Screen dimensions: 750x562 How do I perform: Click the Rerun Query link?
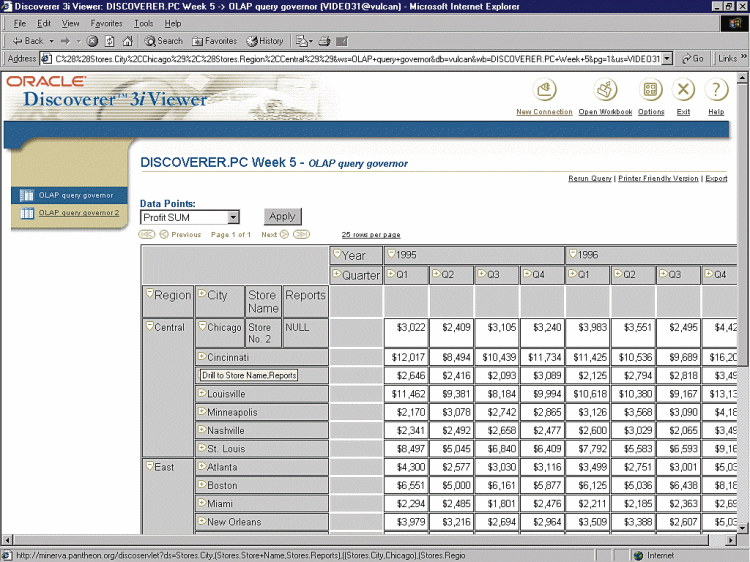click(x=590, y=178)
